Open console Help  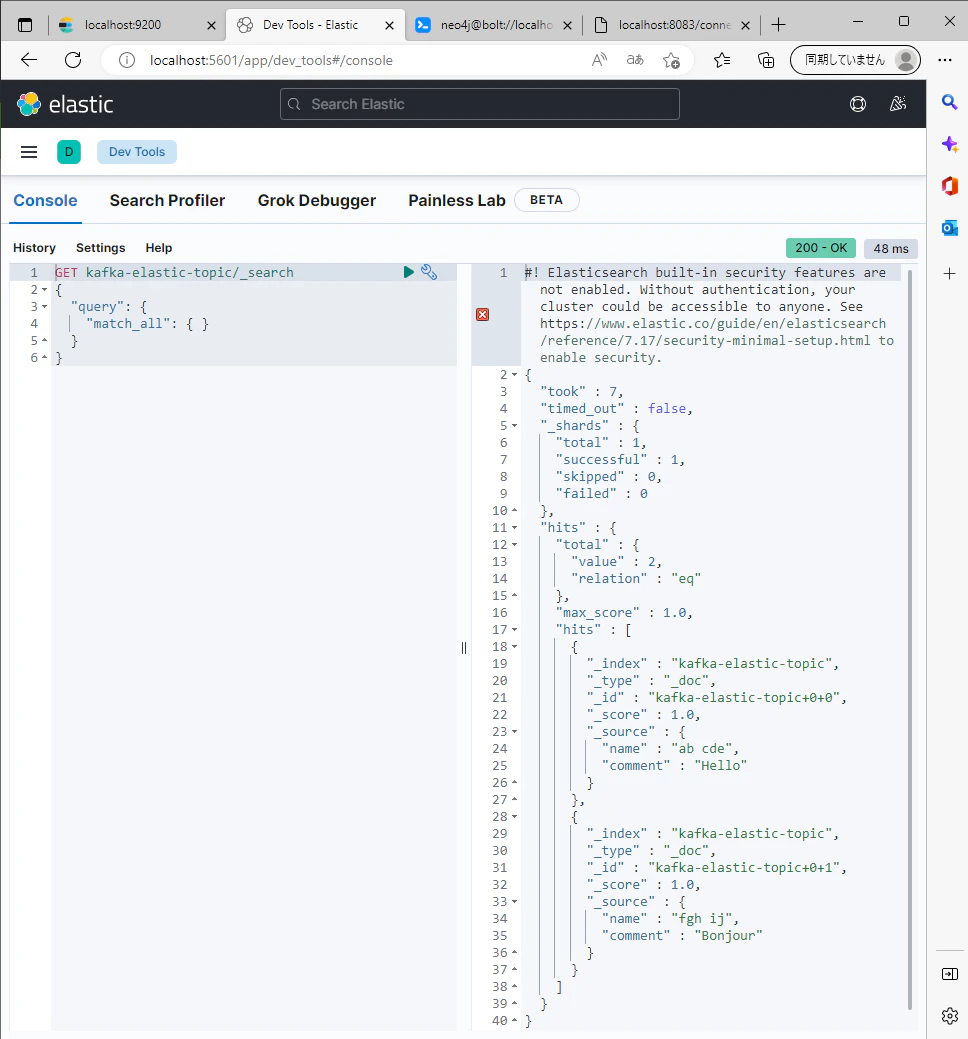tap(159, 248)
